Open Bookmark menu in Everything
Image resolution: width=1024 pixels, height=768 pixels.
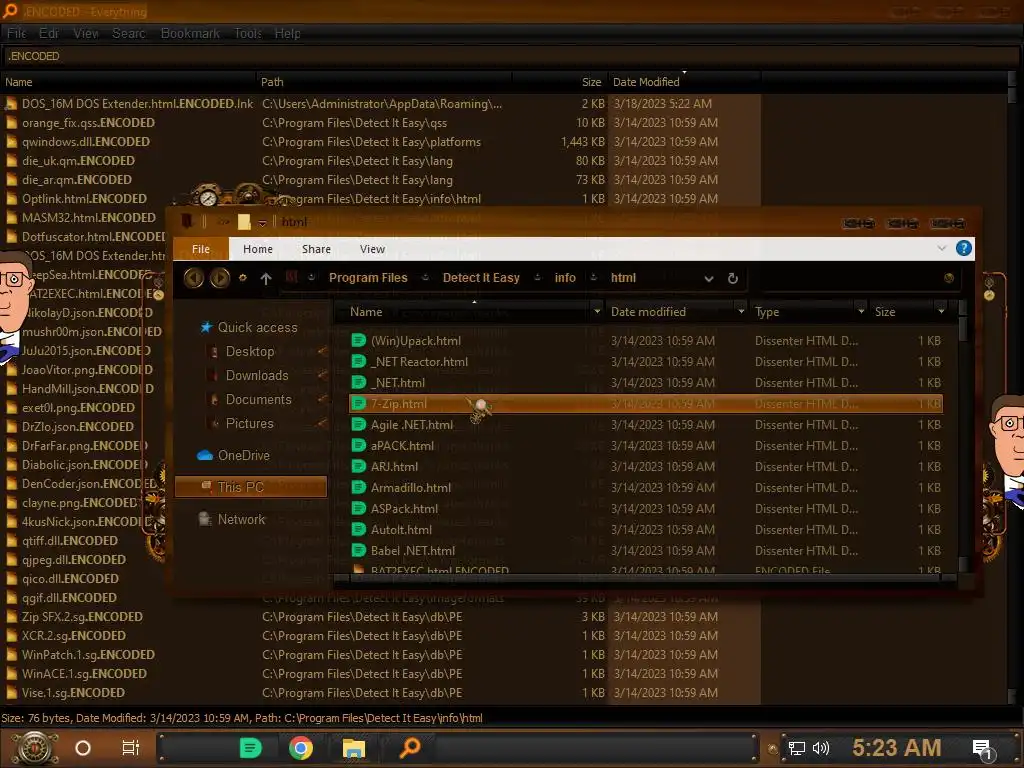pos(190,33)
